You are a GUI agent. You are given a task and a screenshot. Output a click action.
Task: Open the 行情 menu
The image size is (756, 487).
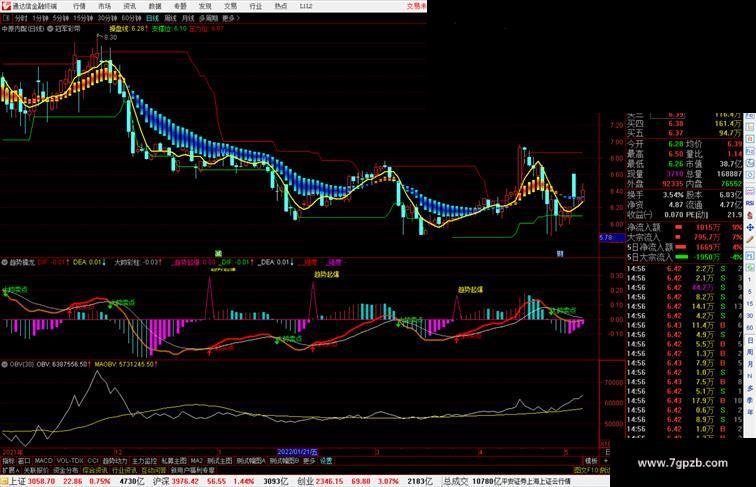(x=79, y=6)
